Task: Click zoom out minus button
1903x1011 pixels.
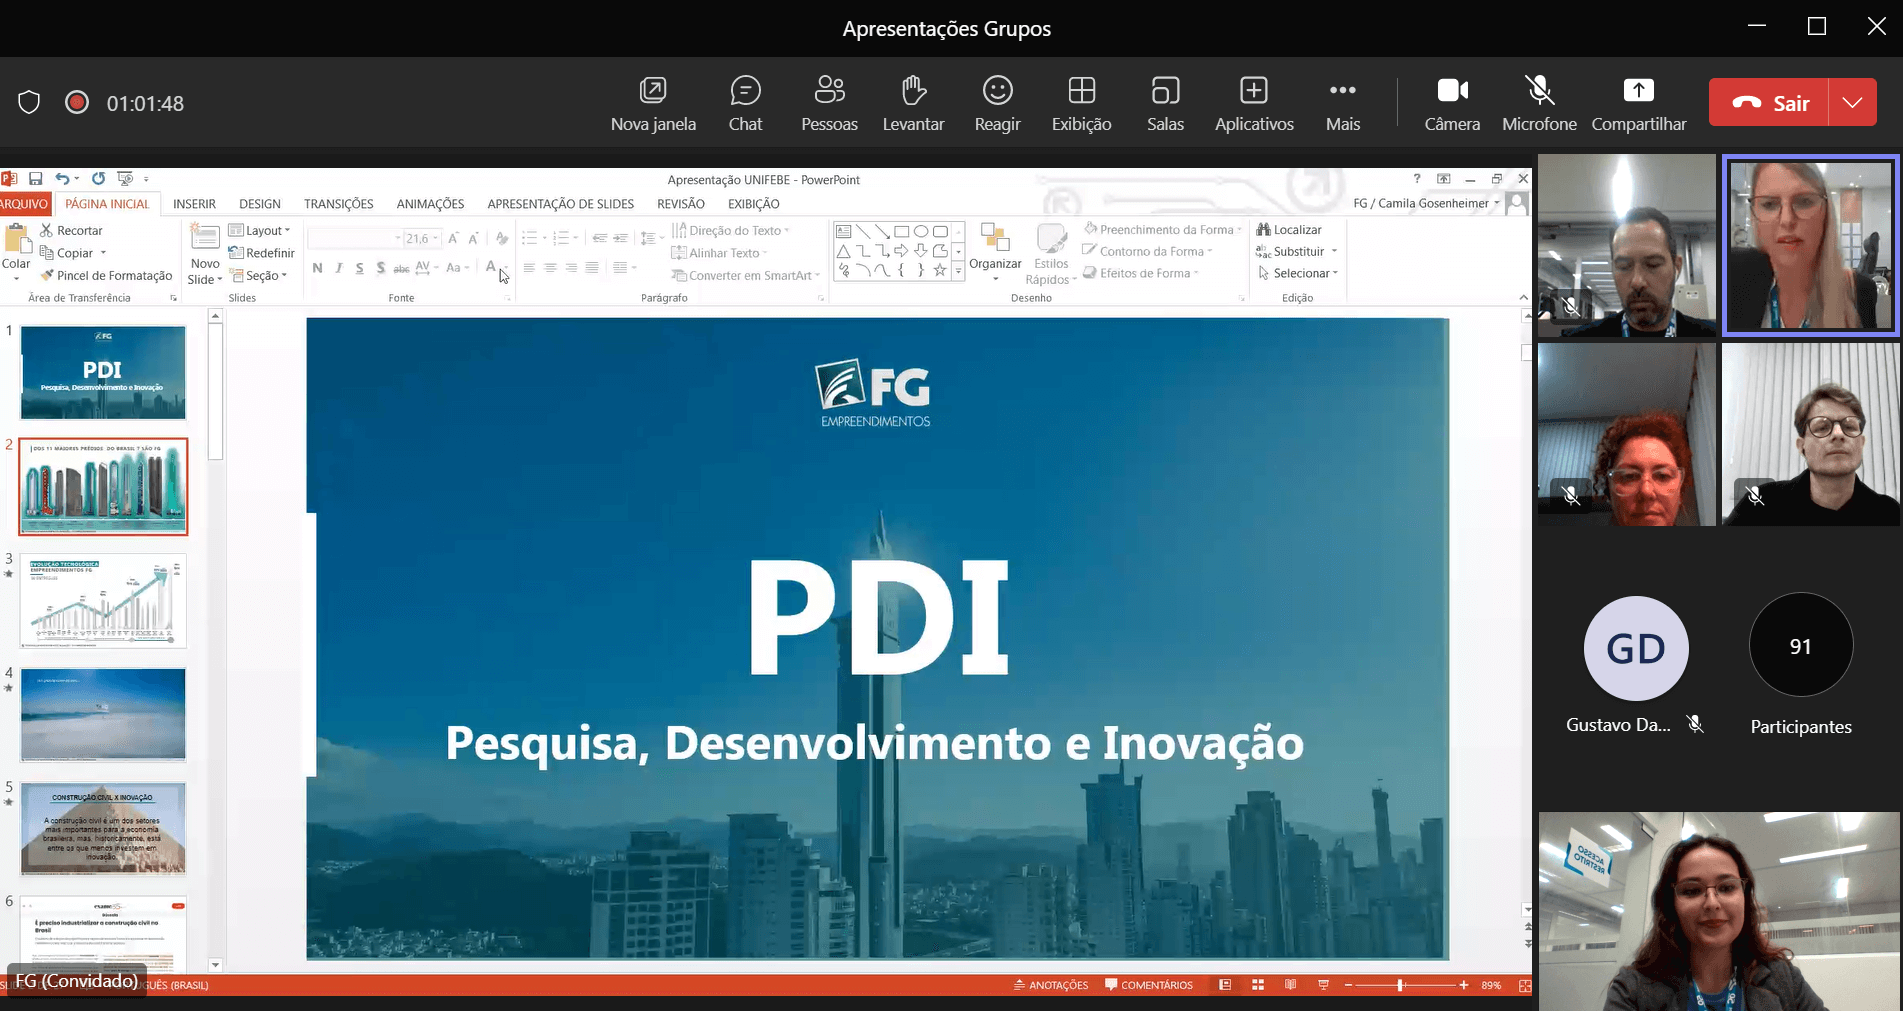Action: point(1348,985)
